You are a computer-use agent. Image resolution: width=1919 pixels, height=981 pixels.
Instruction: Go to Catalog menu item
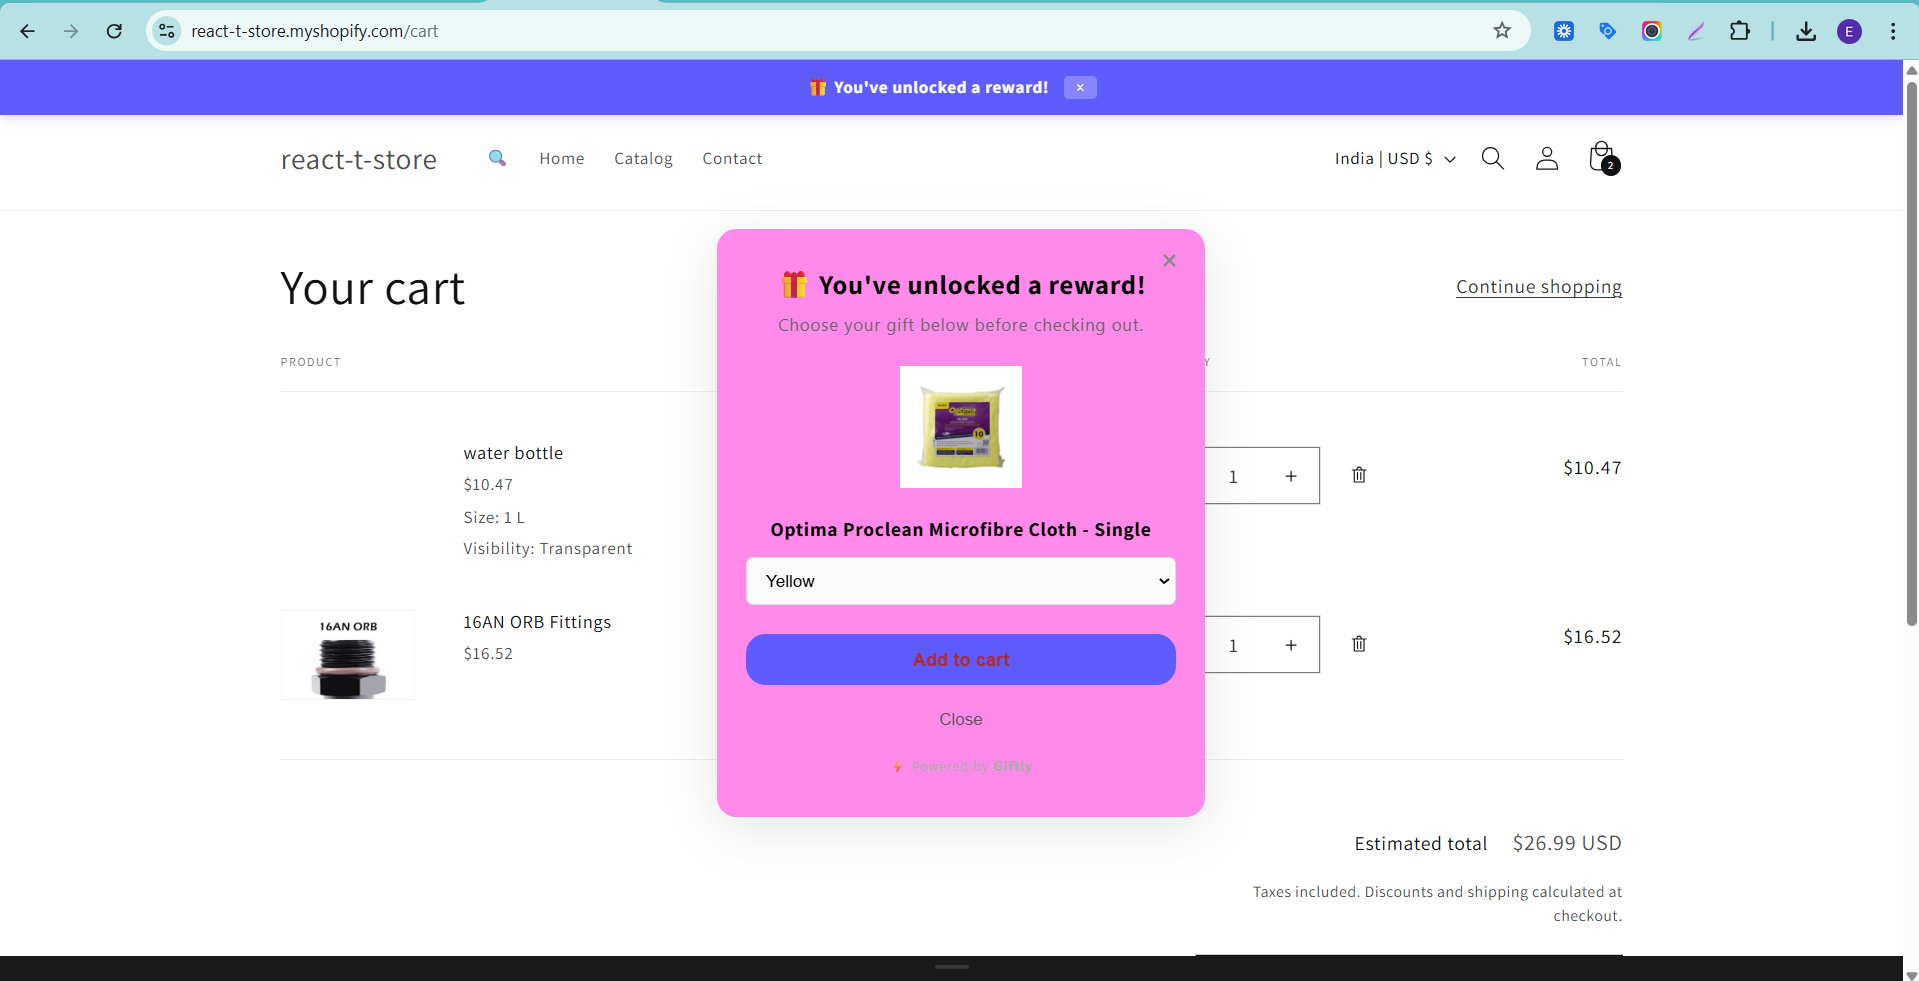(643, 159)
